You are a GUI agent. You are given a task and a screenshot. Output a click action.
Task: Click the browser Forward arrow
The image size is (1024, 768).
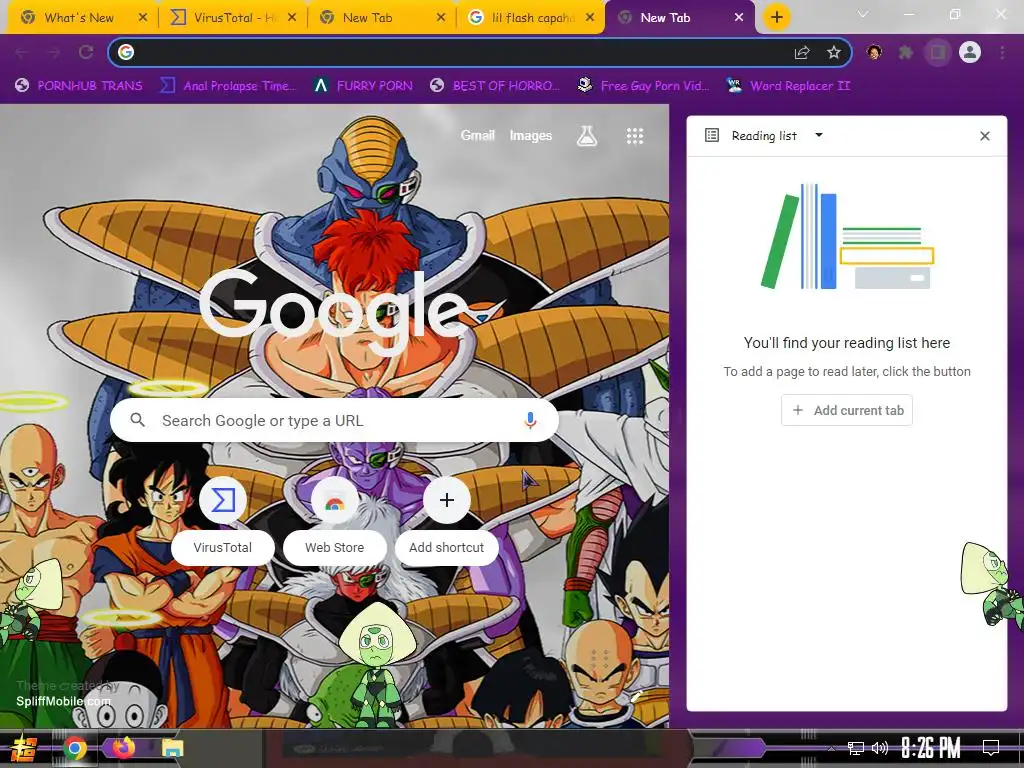[54, 52]
